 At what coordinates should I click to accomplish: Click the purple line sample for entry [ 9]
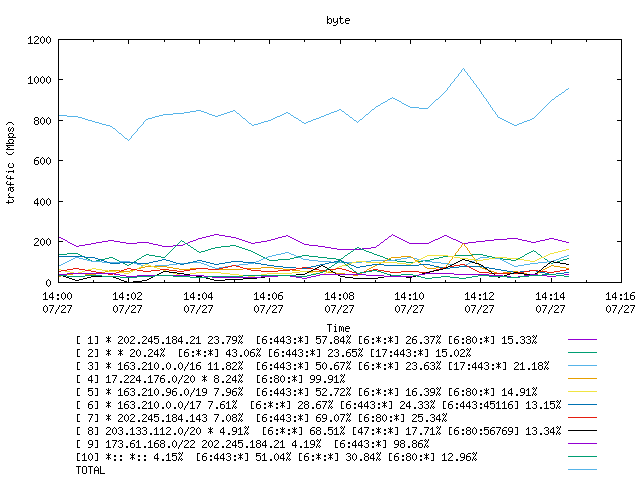point(582,443)
